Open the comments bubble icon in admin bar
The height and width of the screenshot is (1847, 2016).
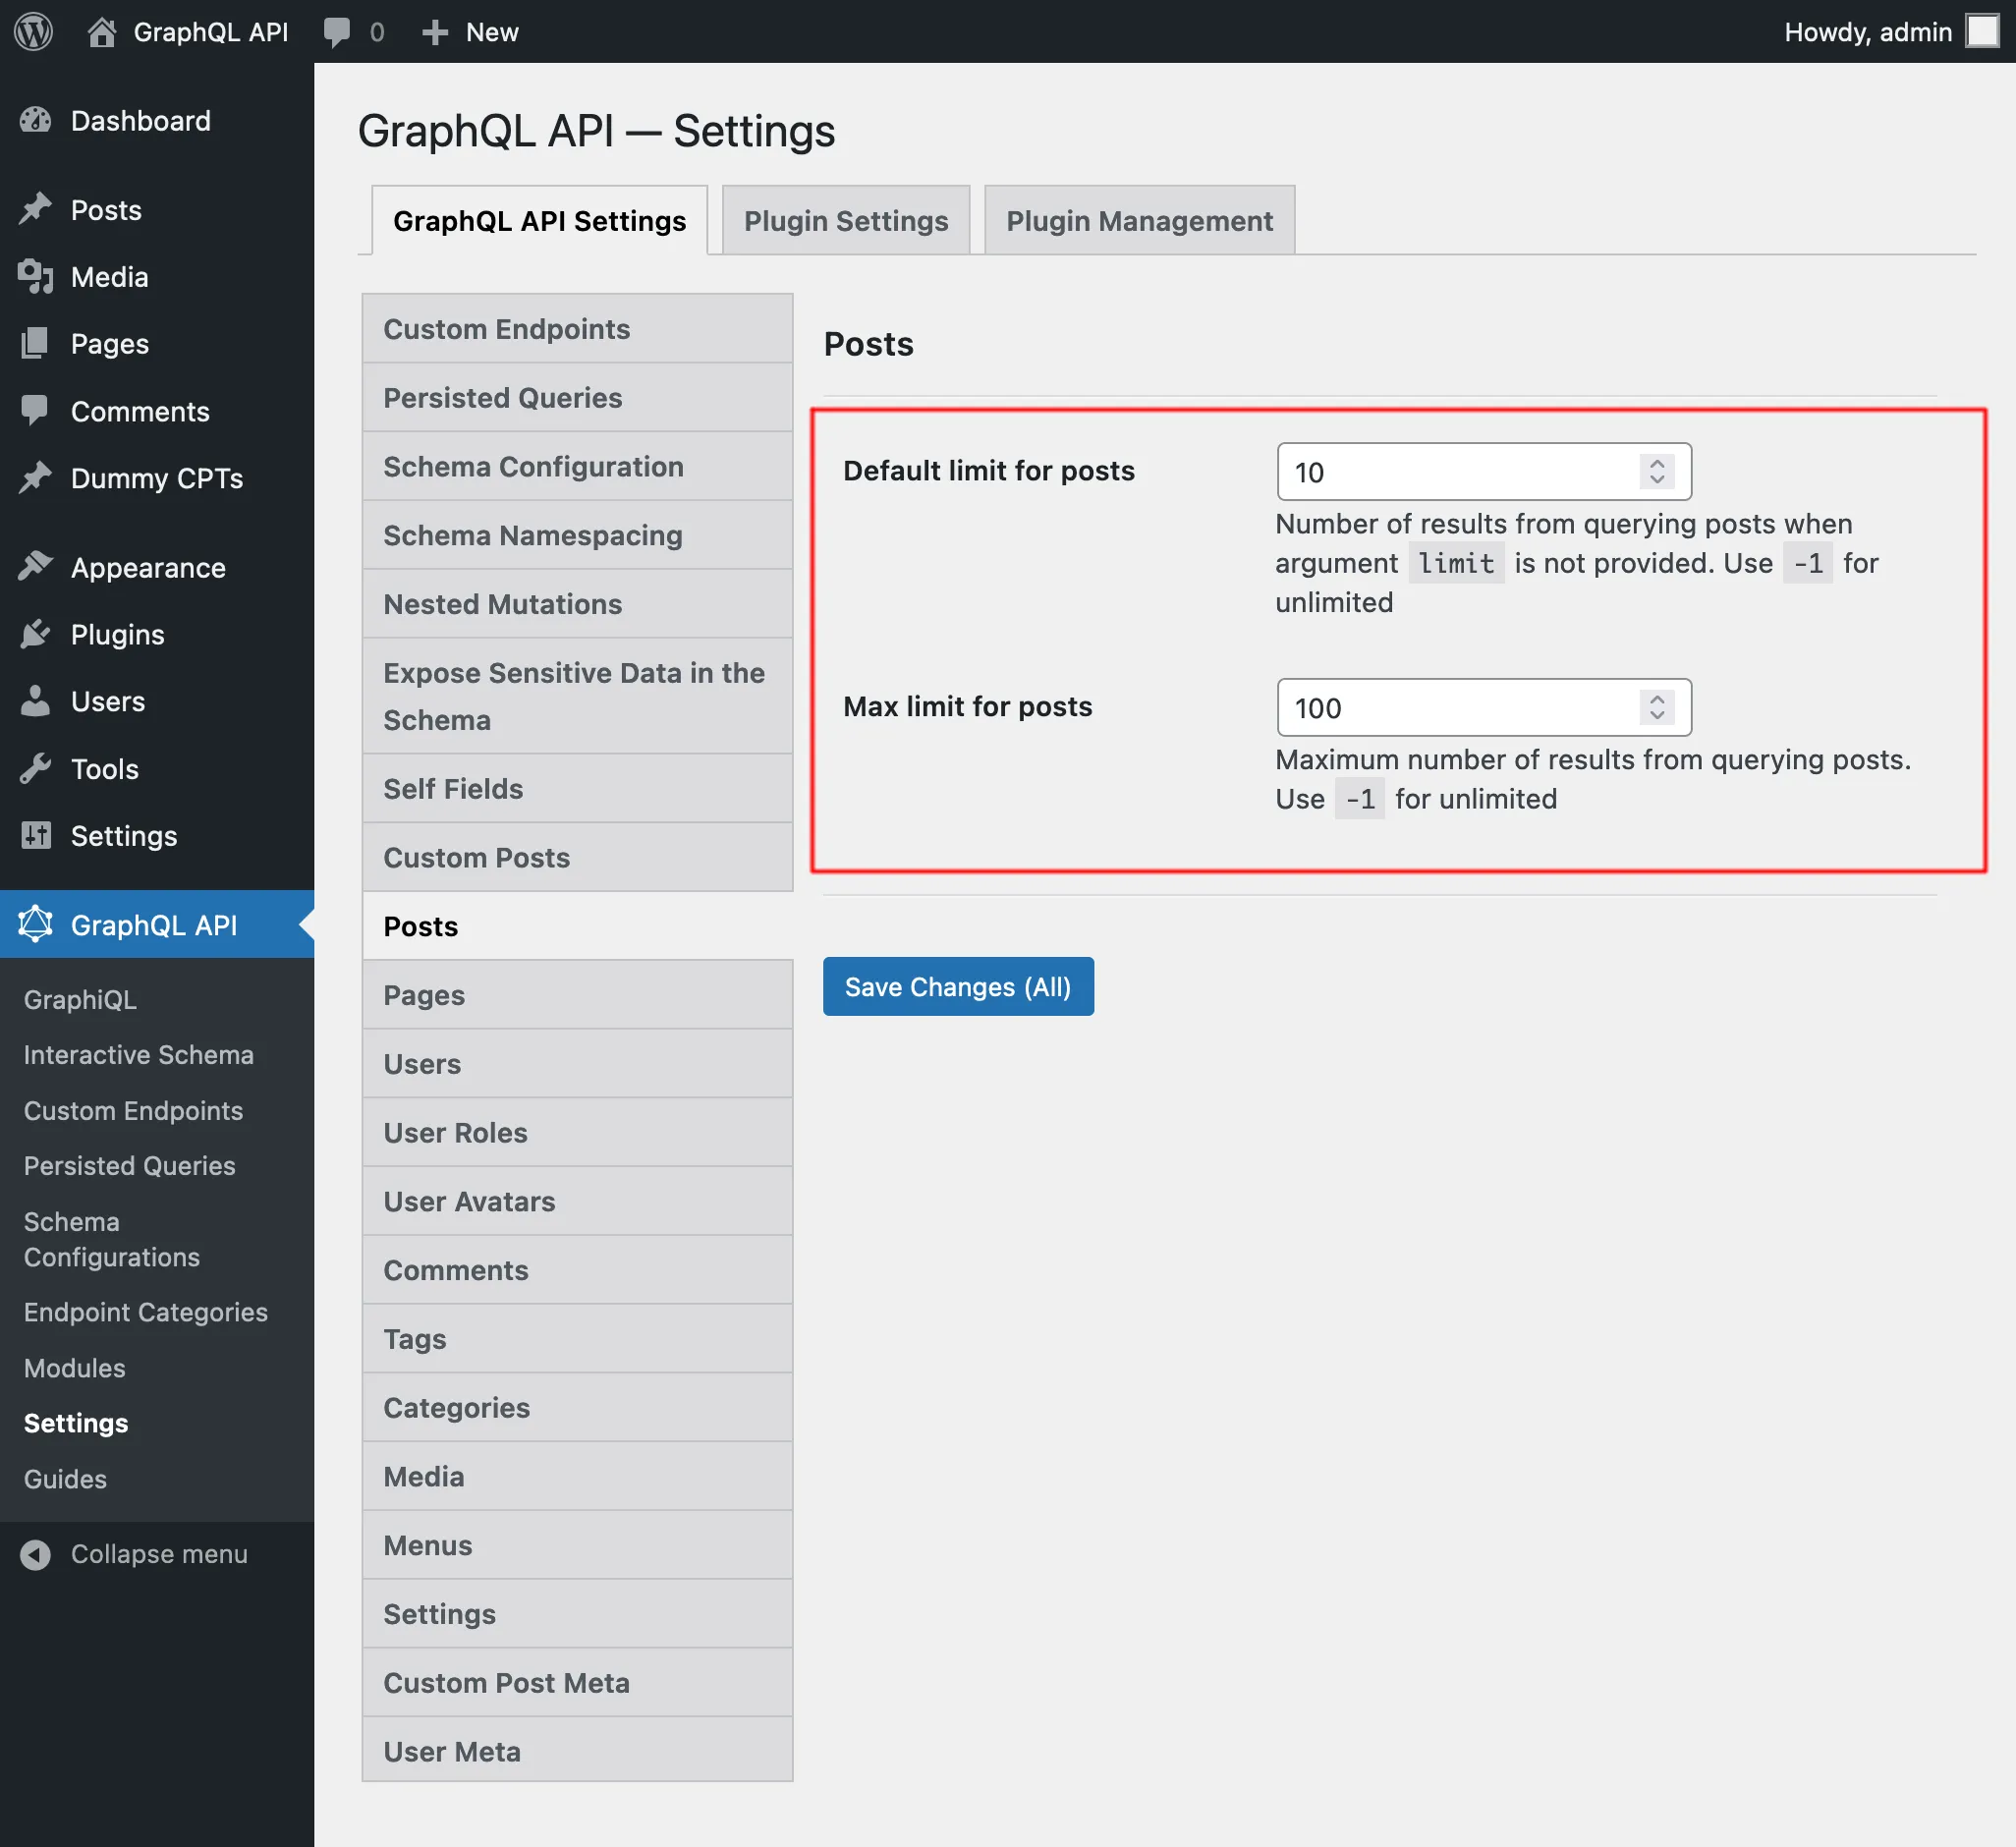[x=337, y=32]
